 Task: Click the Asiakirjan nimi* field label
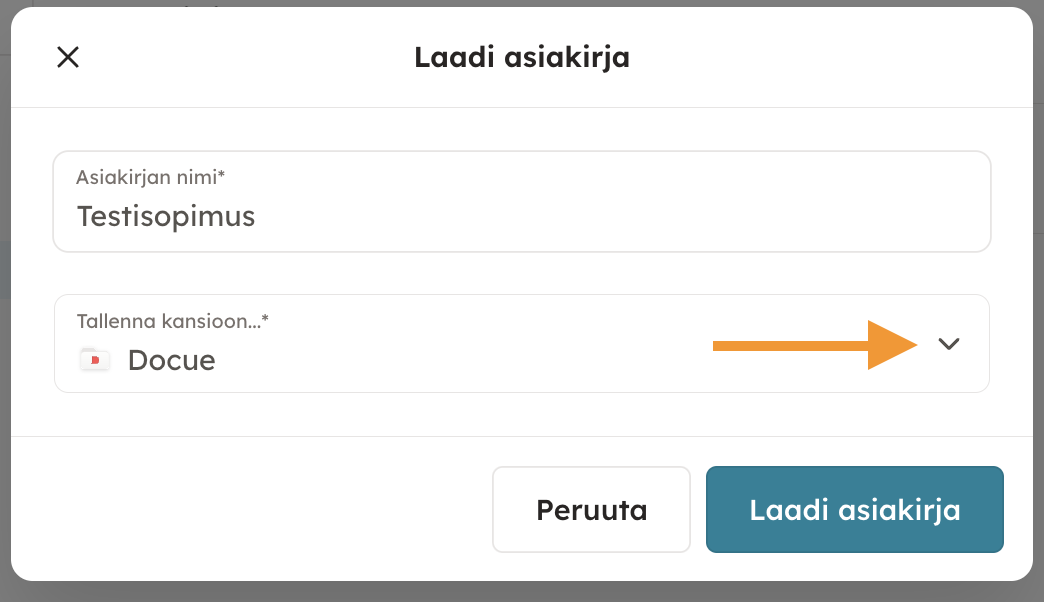click(x=150, y=178)
